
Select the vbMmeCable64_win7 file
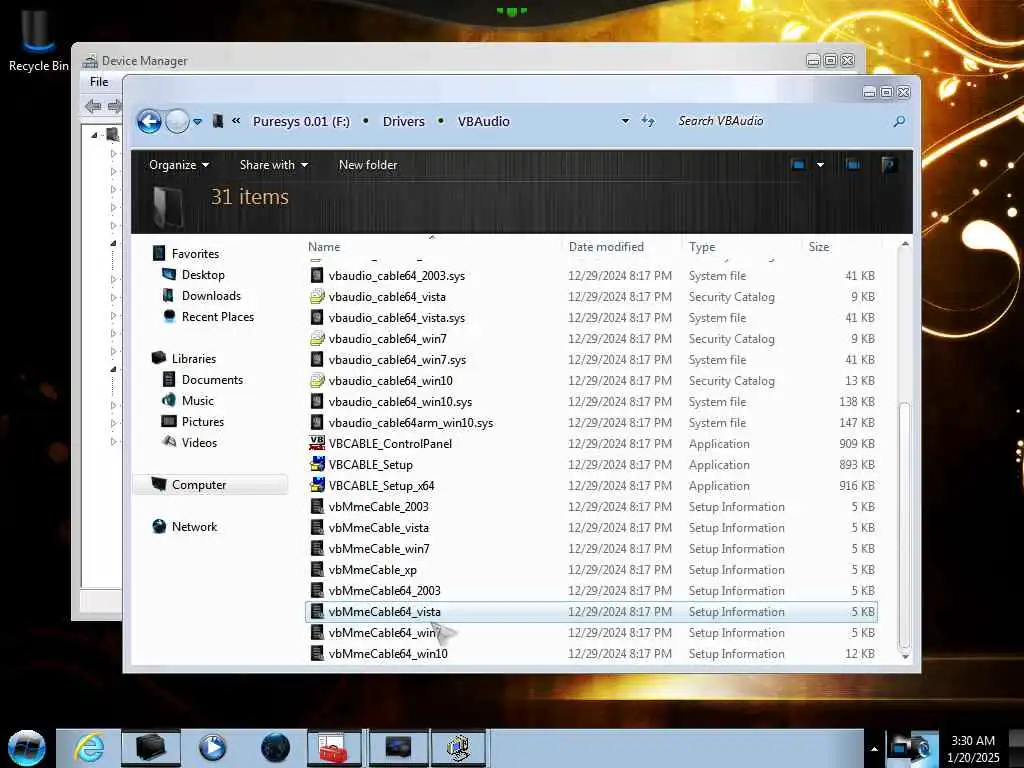(x=383, y=633)
